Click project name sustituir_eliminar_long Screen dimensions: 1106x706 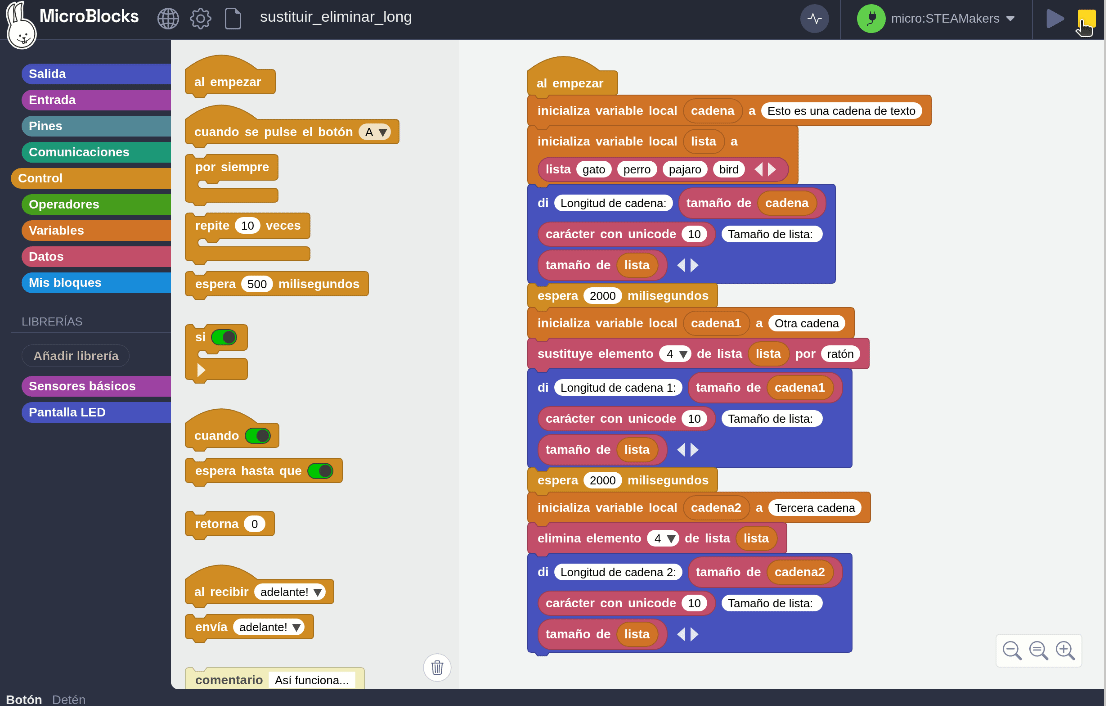pos(336,18)
